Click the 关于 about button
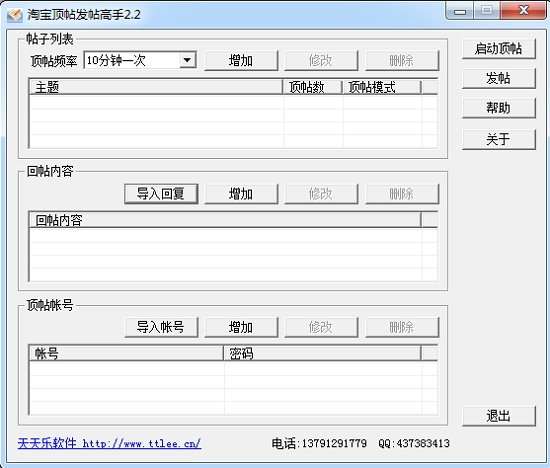 pos(498,139)
